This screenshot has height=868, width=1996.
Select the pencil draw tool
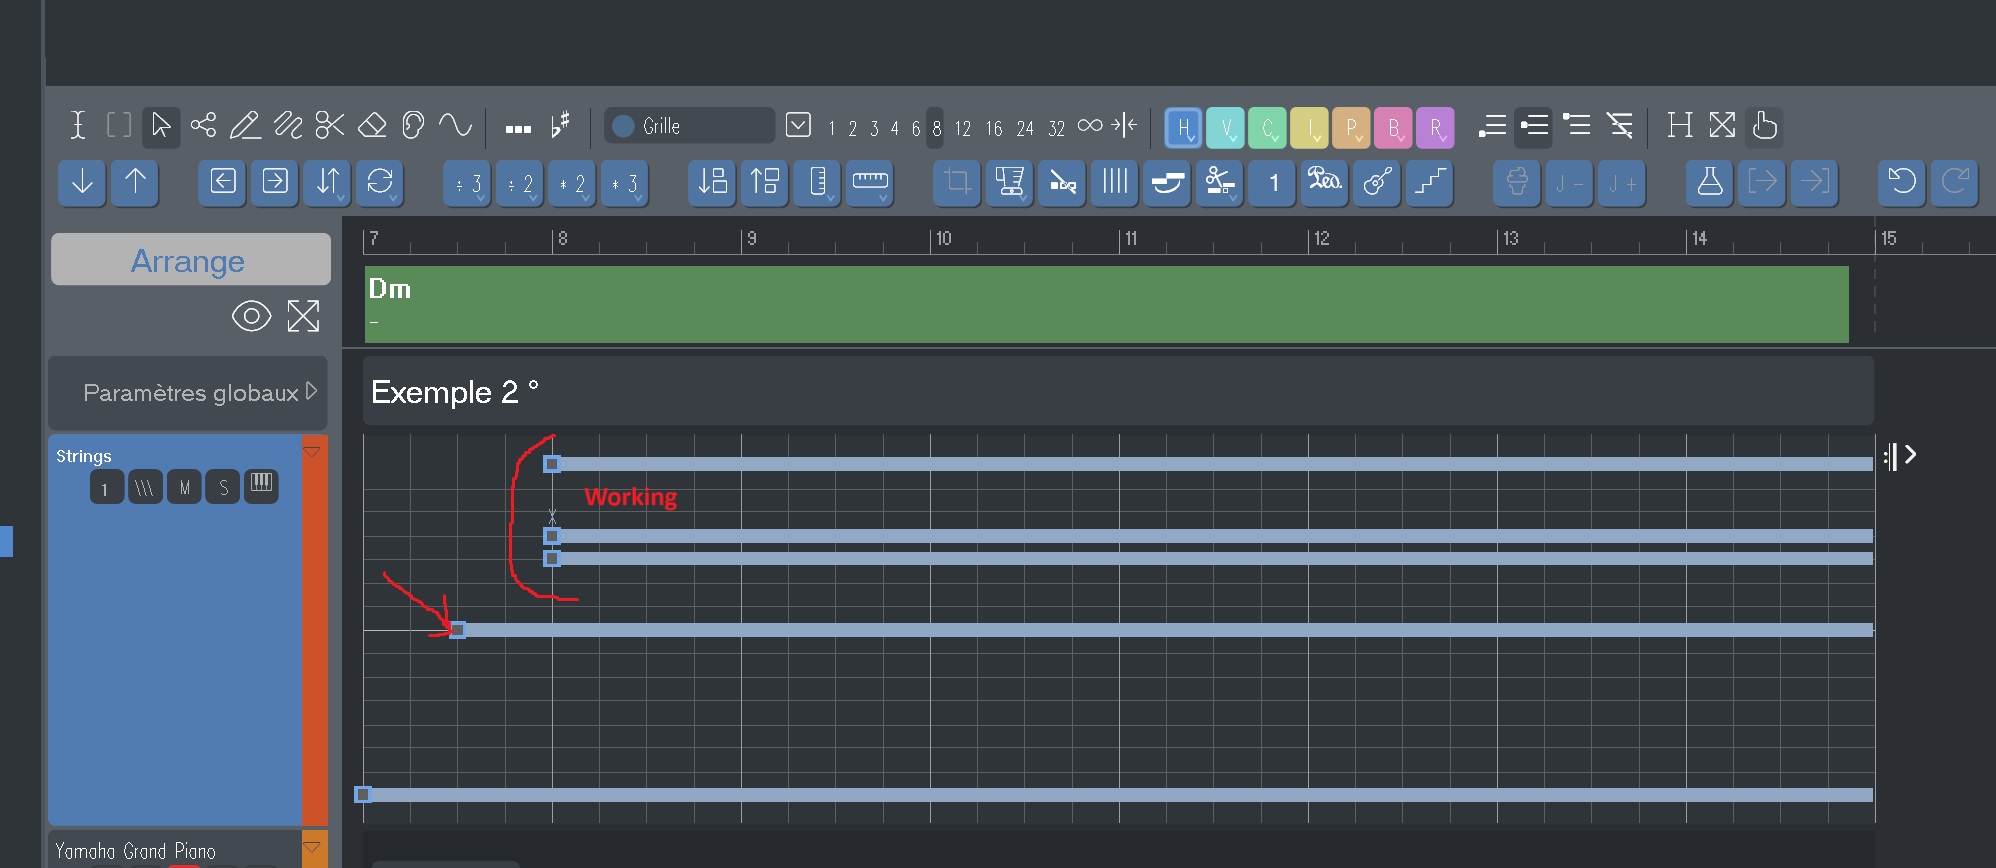(x=245, y=126)
